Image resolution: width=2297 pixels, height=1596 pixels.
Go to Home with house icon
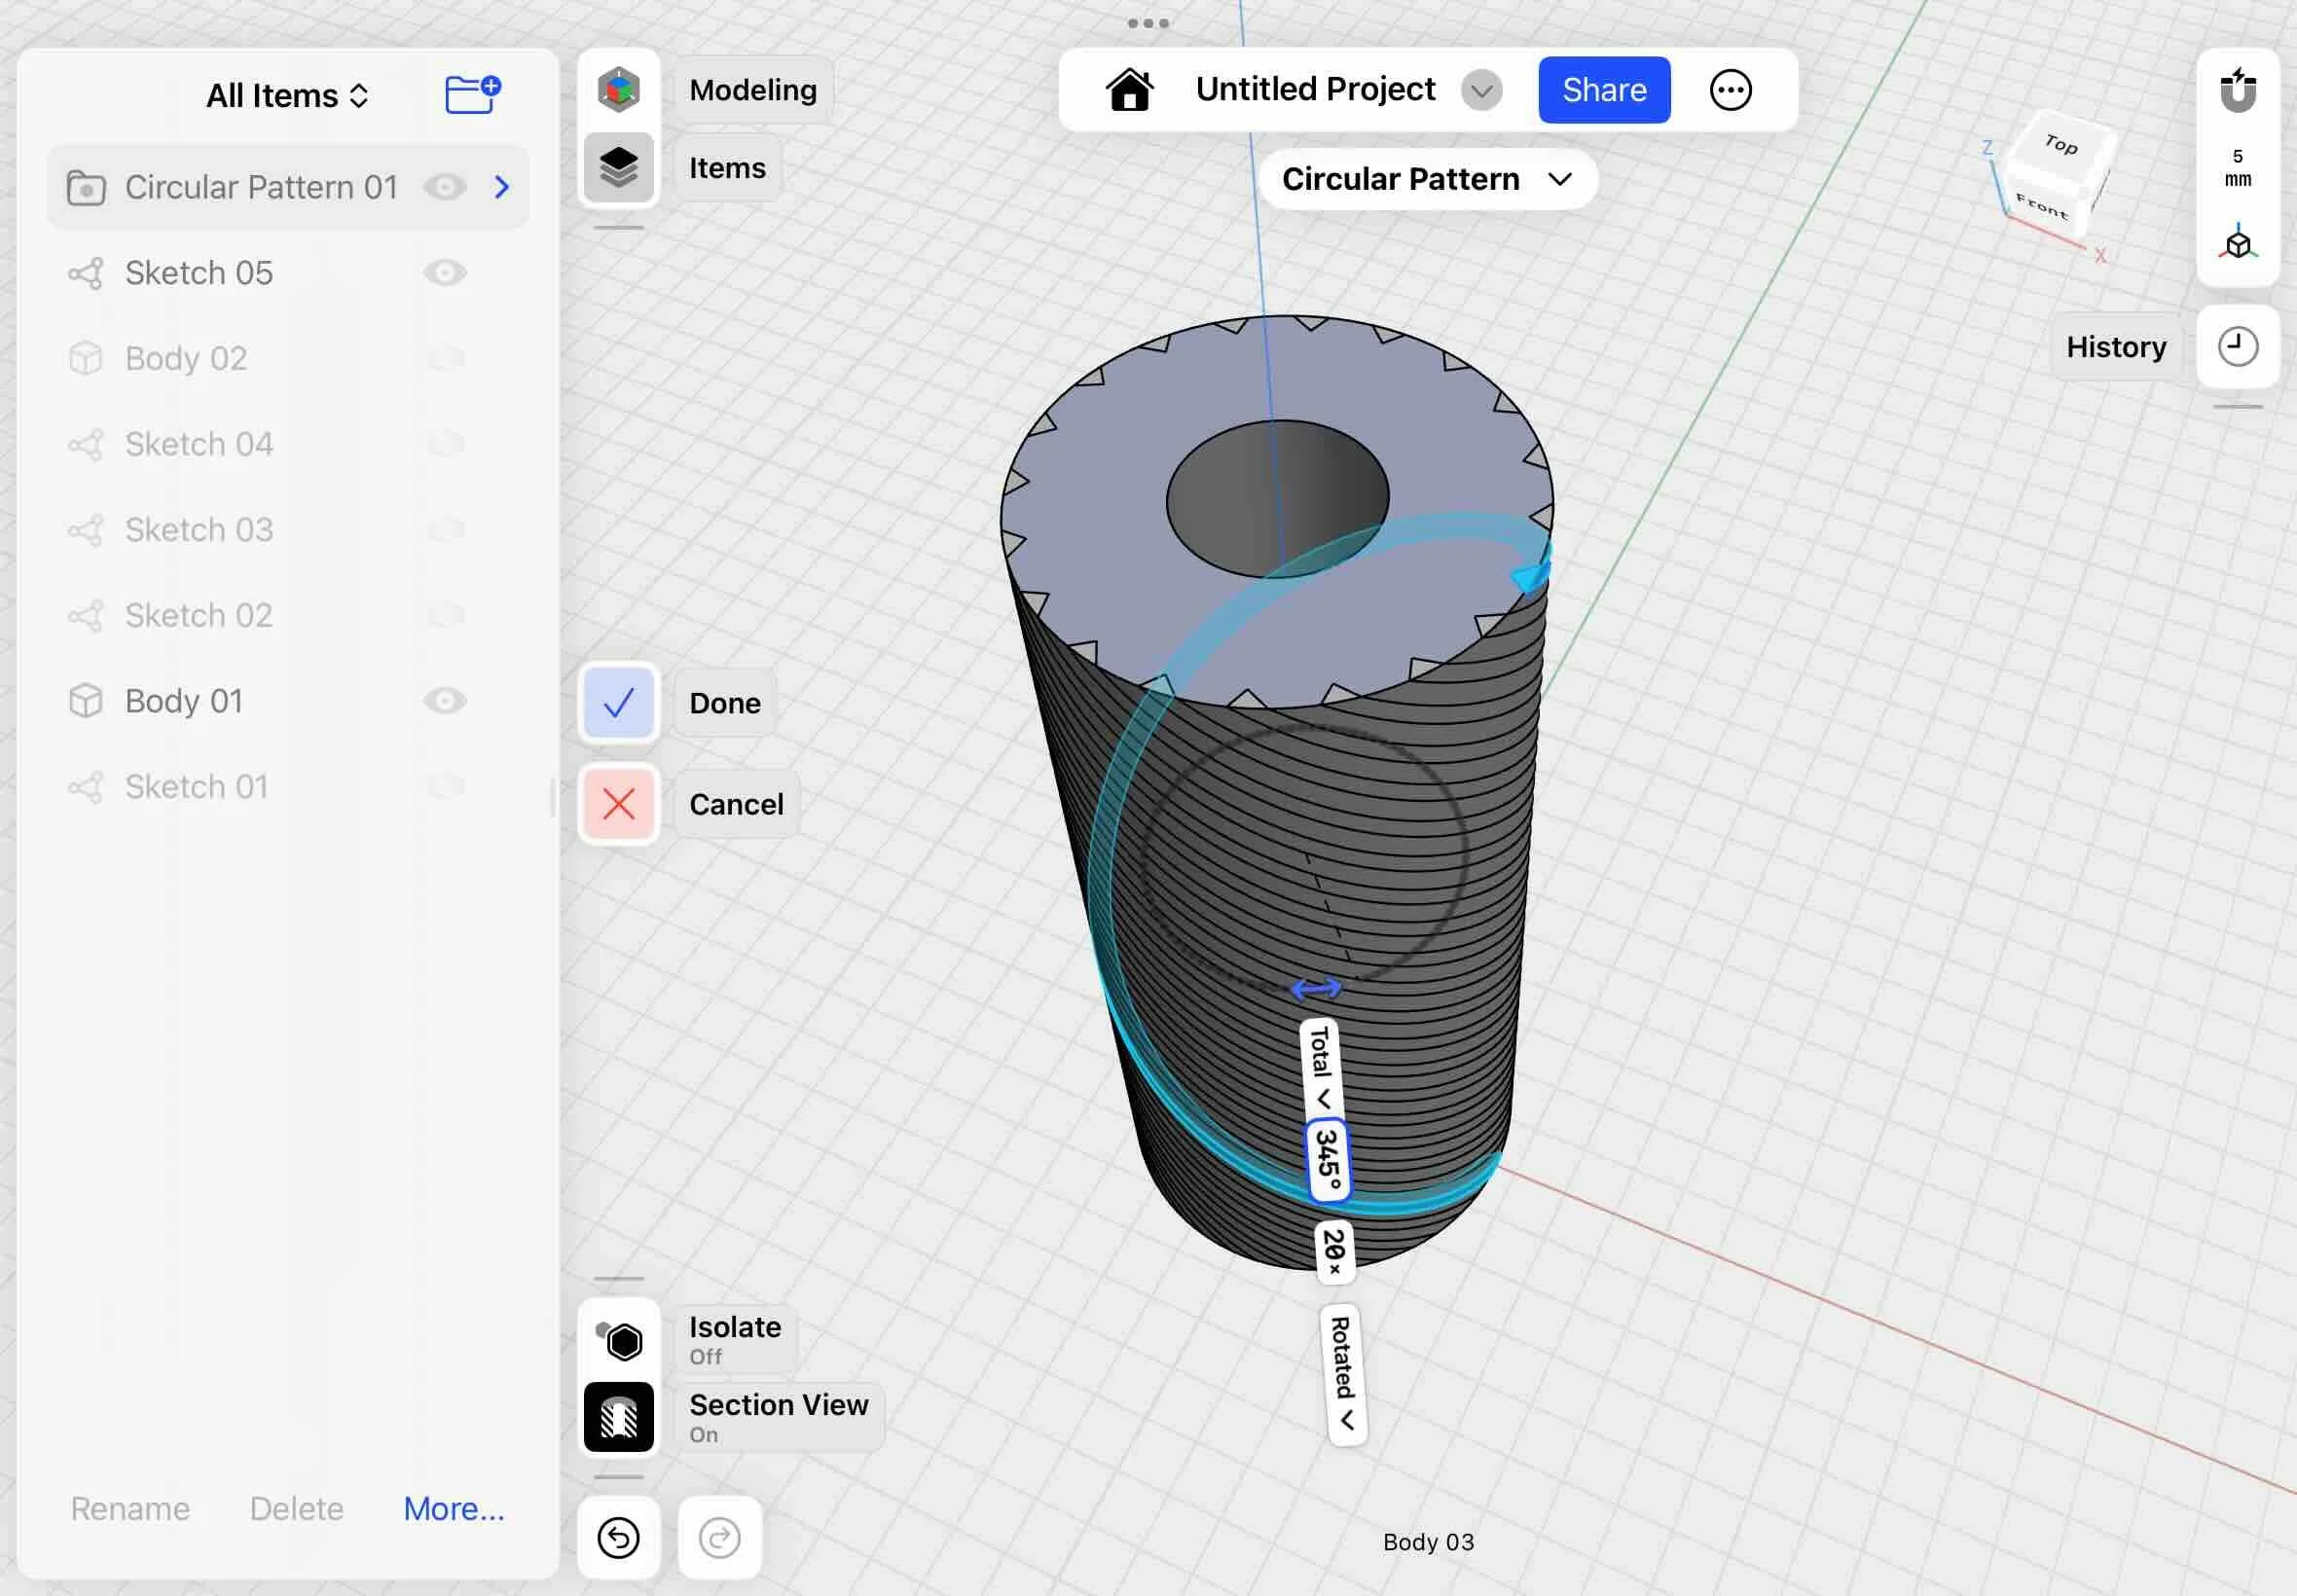pyautogui.click(x=1129, y=90)
